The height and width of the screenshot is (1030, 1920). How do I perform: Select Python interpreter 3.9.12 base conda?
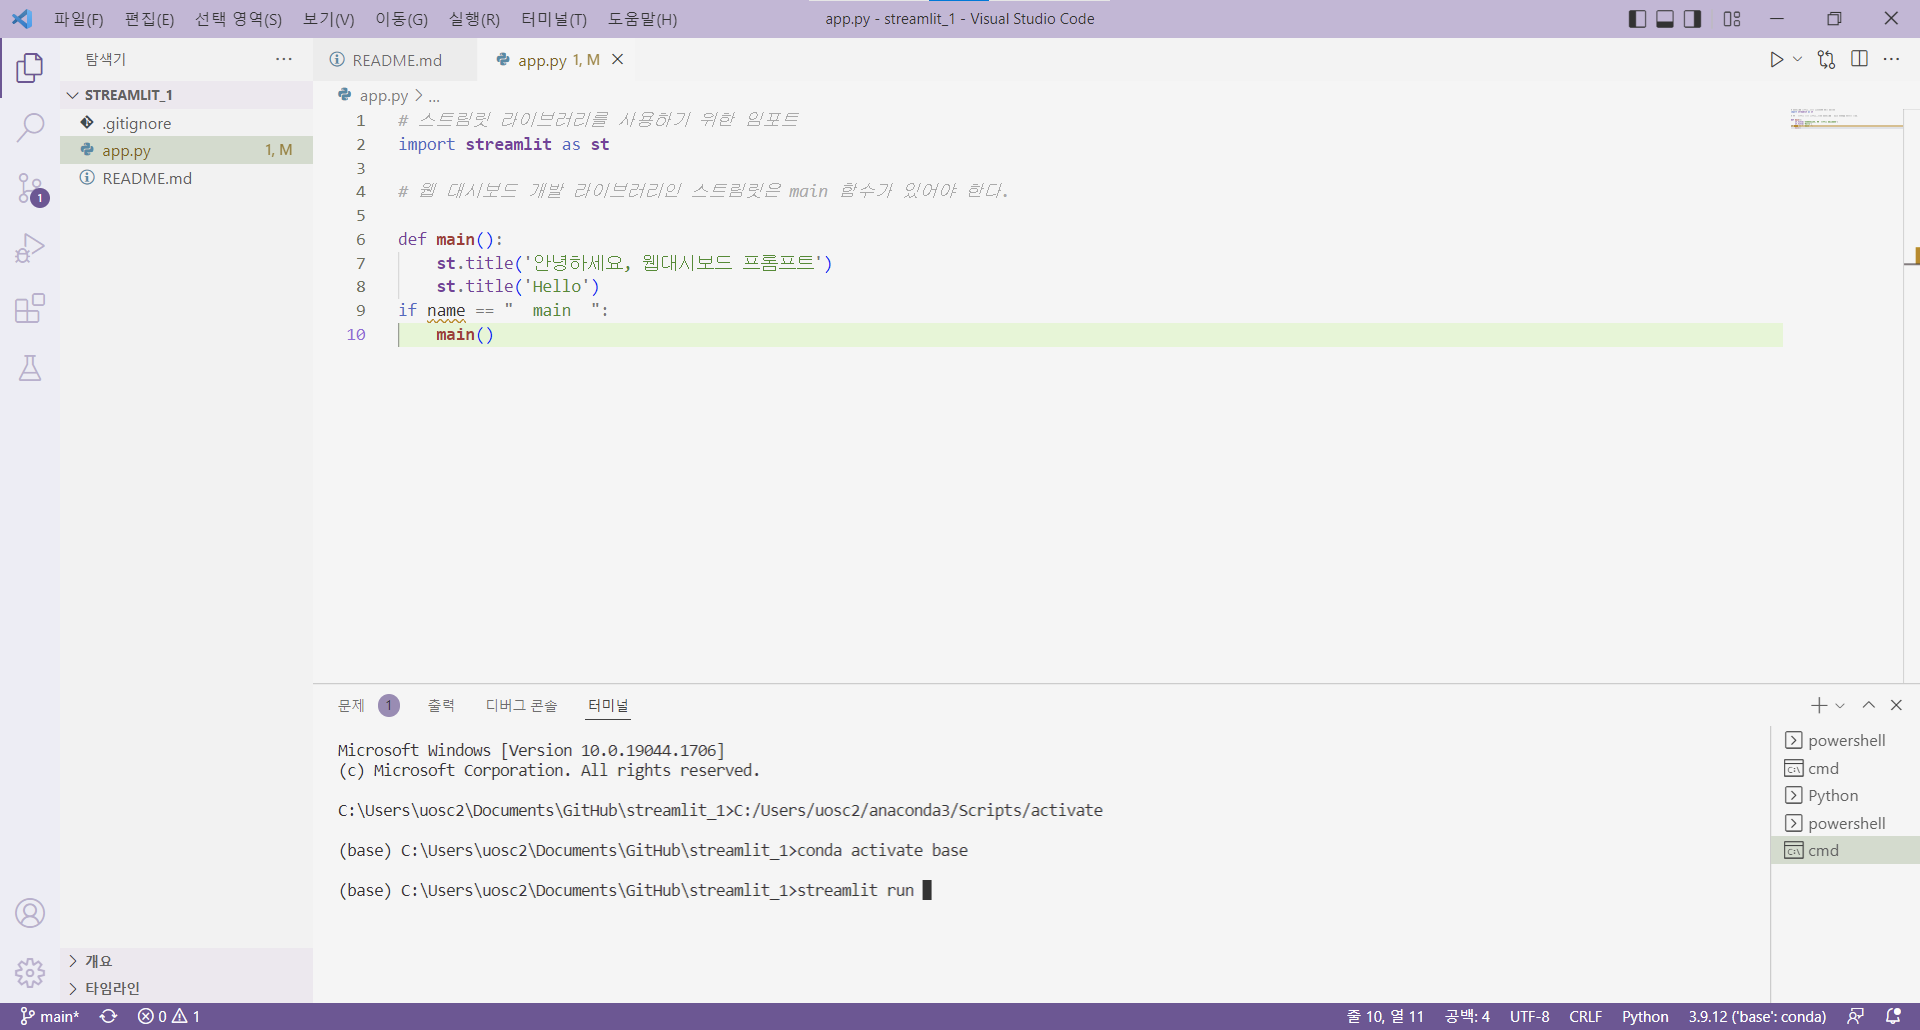(1757, 1016)
